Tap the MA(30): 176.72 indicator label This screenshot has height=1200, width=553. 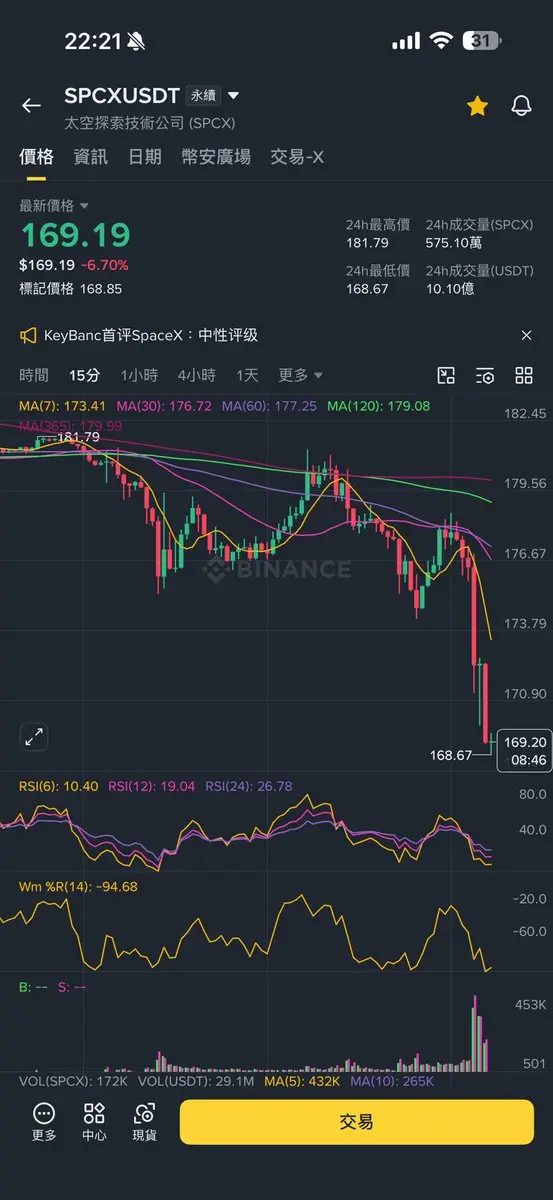(x=164, y=407)
